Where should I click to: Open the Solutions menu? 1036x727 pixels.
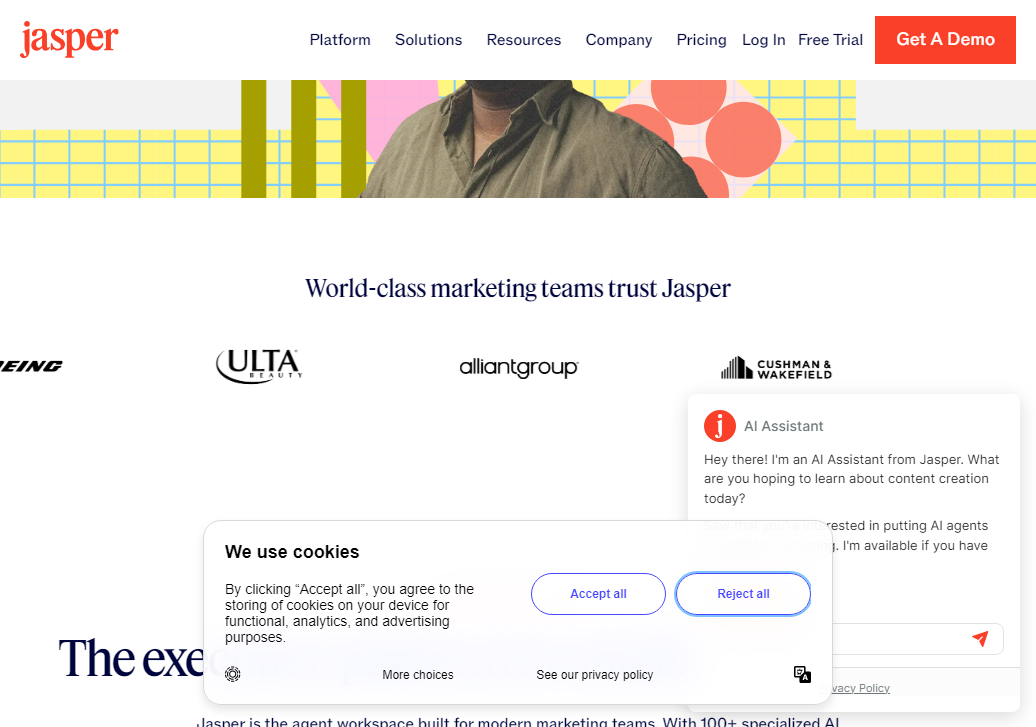pos(429,40)
